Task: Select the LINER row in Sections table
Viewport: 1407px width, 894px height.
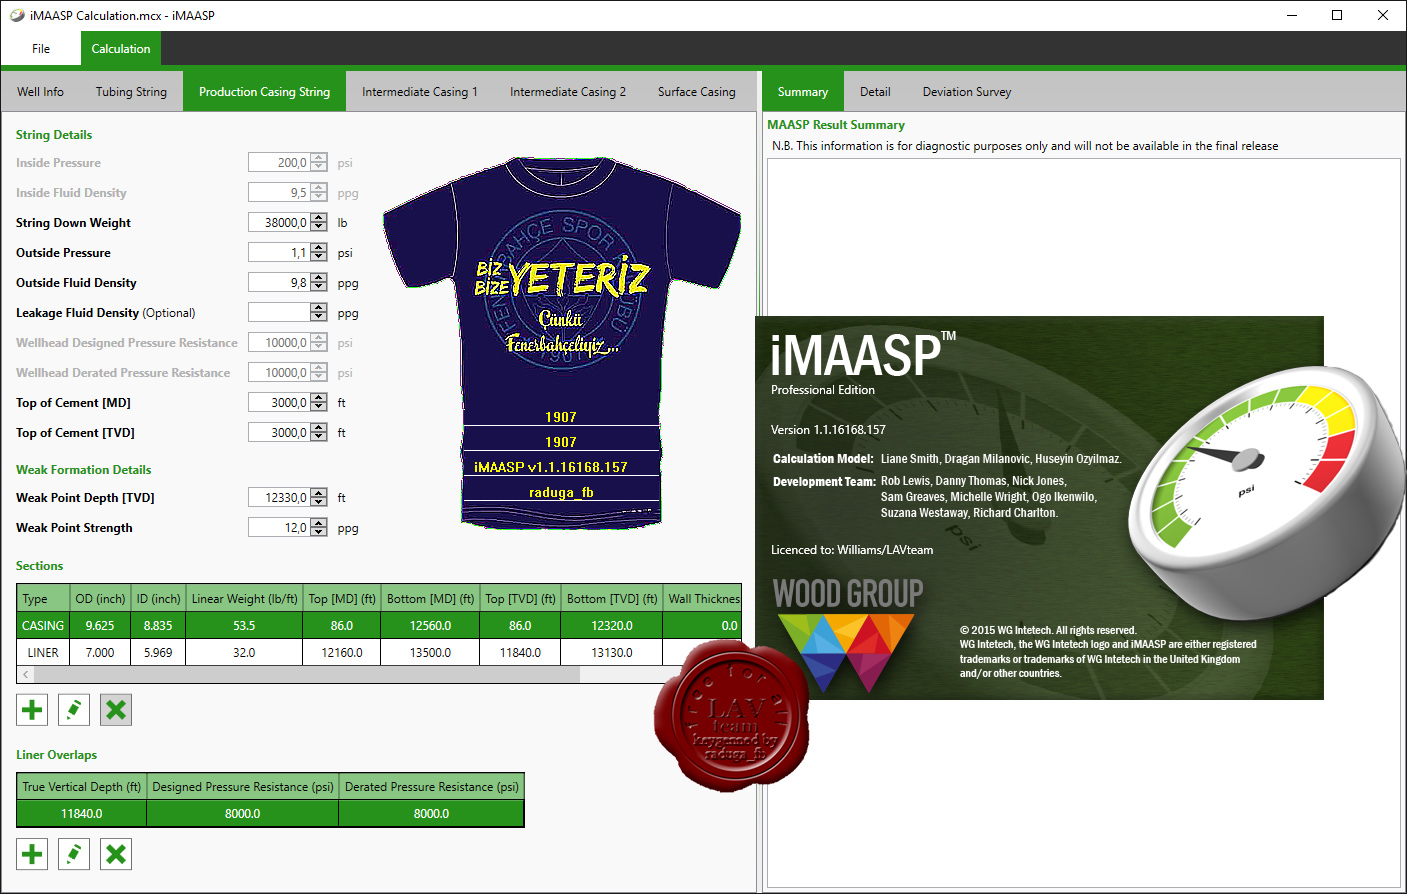Action: [379, 653]
